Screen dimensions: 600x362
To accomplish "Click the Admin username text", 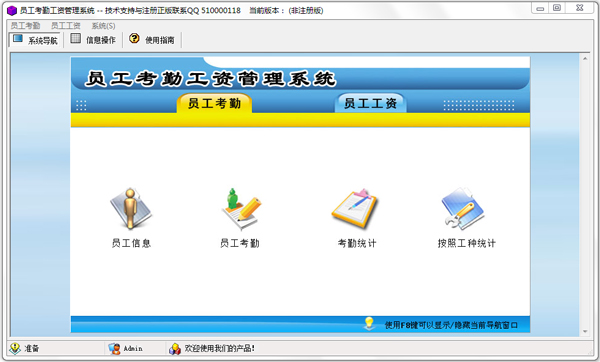I will pos(133,349).
